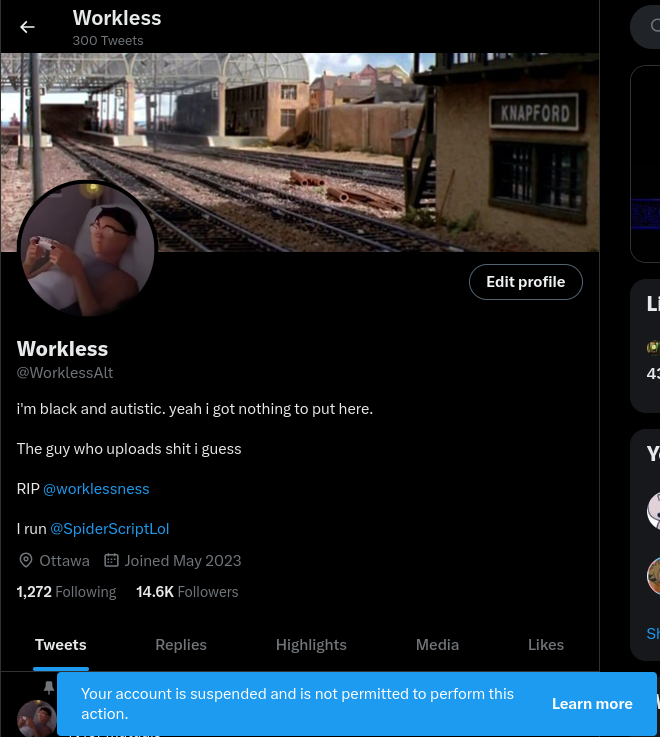Click the '300 Tweets' header count
The width and height of the screenshot is (660, 737).
tap(108, 41)
